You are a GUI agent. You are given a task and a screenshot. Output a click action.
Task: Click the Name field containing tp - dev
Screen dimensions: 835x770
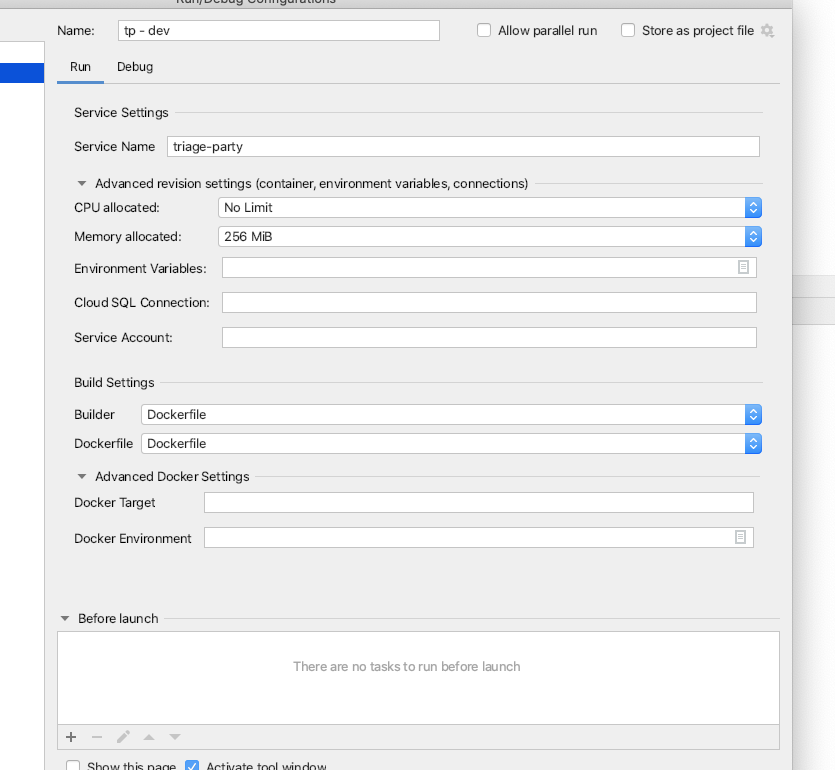pyautogui.click(x=279, y=30)
